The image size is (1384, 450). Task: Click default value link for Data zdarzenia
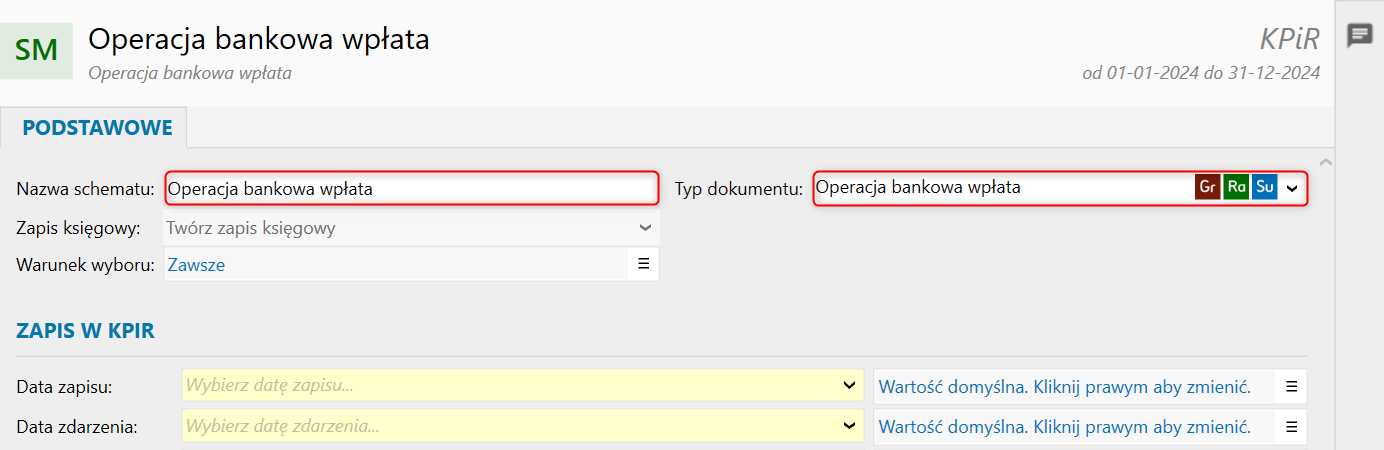click(1065, 427)
